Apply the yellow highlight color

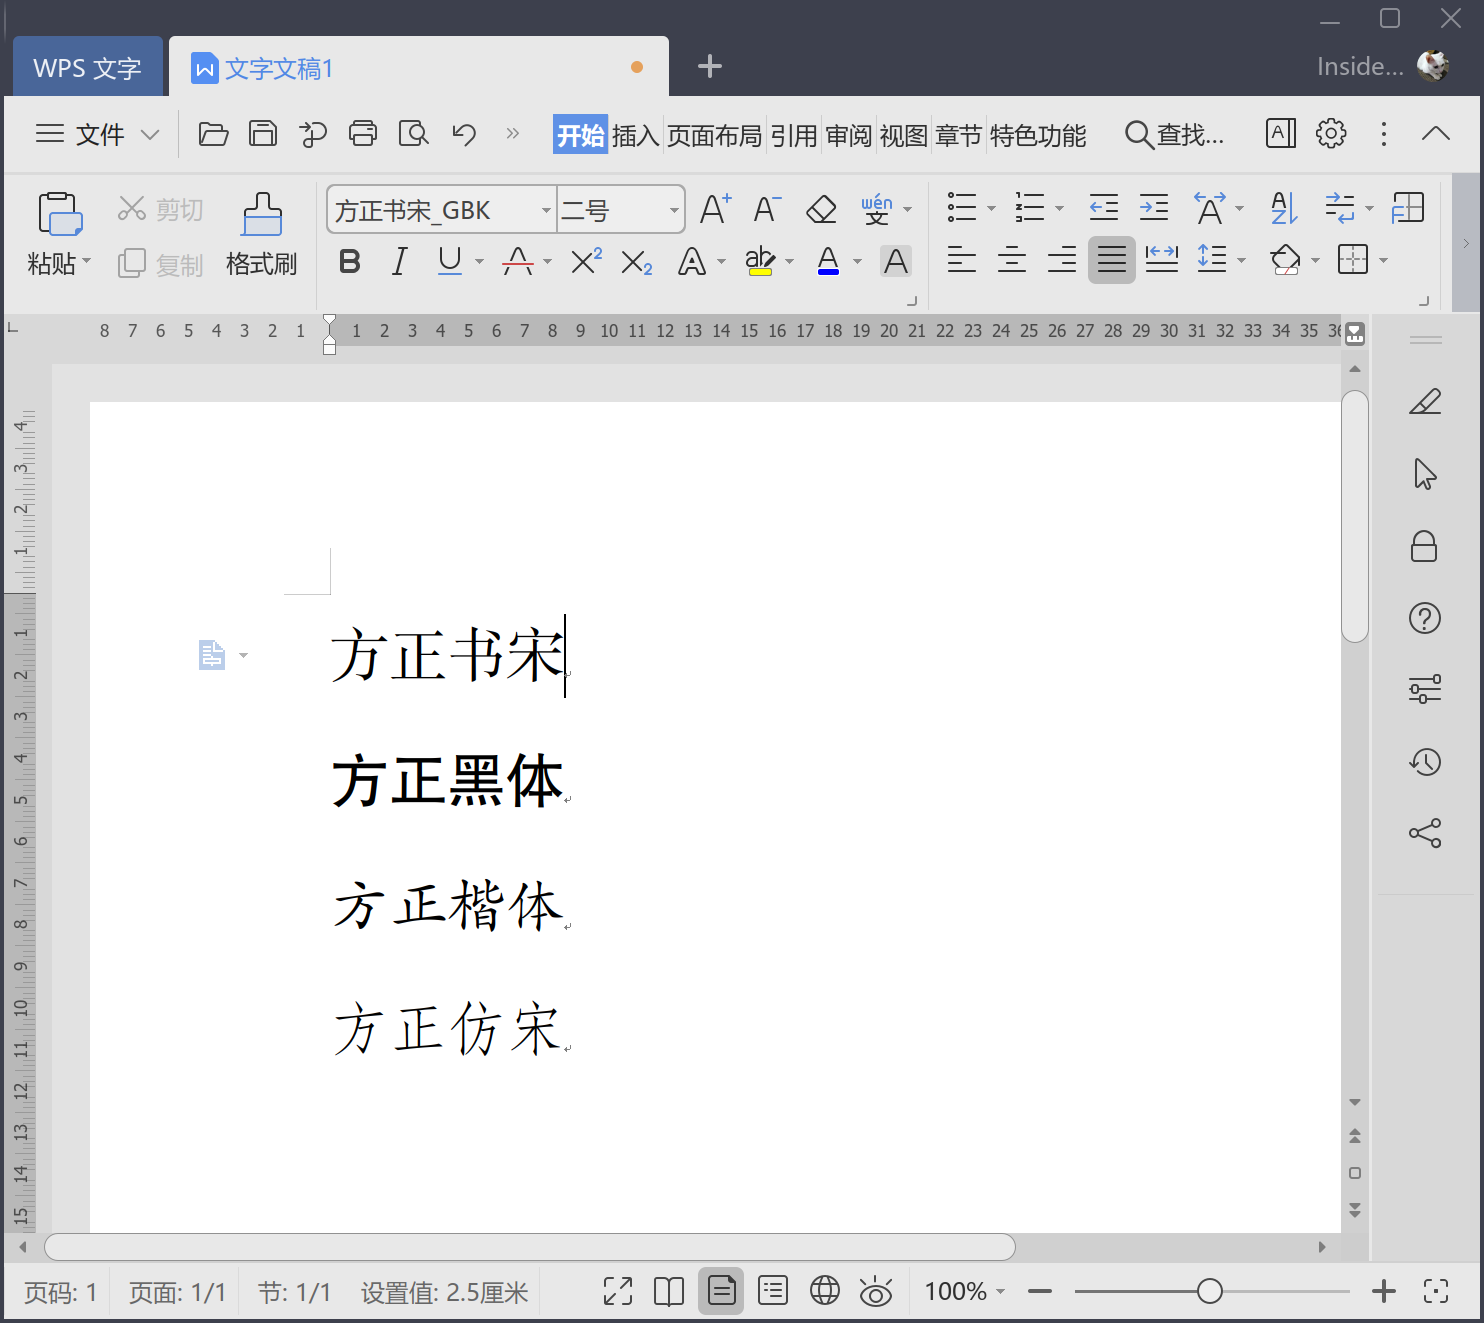[x=760, y=262]
